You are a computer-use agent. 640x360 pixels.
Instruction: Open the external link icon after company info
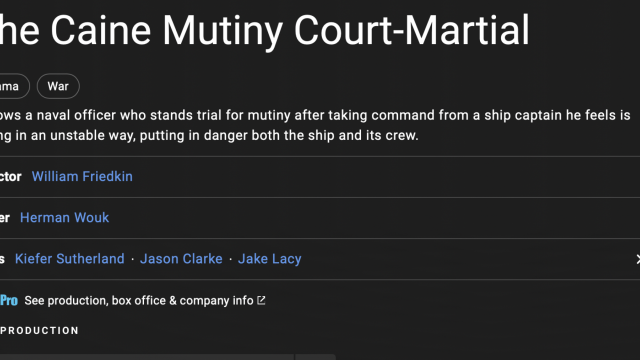point(261,300)
